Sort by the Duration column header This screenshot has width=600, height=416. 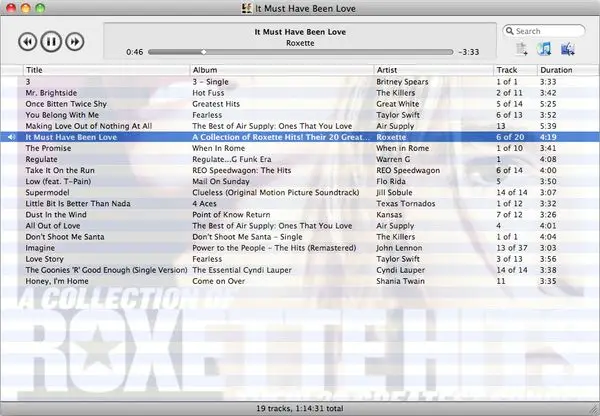(568, 70)
